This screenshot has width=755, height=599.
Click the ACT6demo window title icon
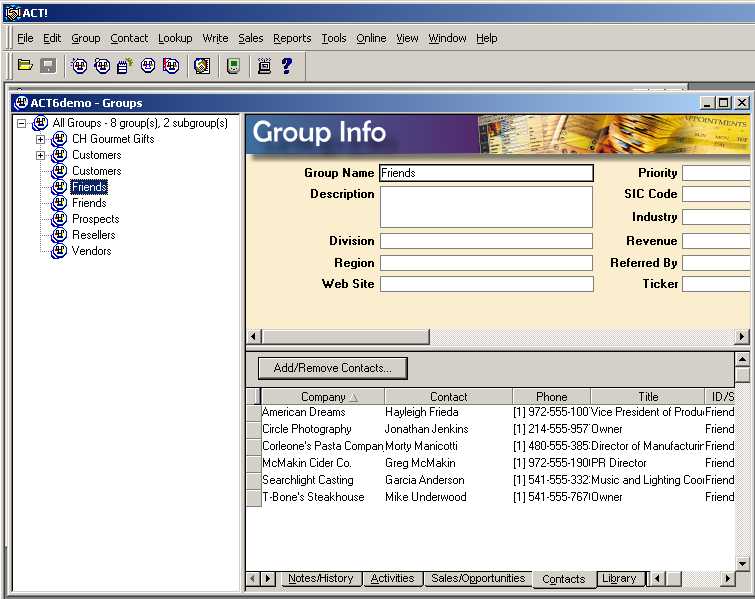pyautogui.click(x=21, y=103)
